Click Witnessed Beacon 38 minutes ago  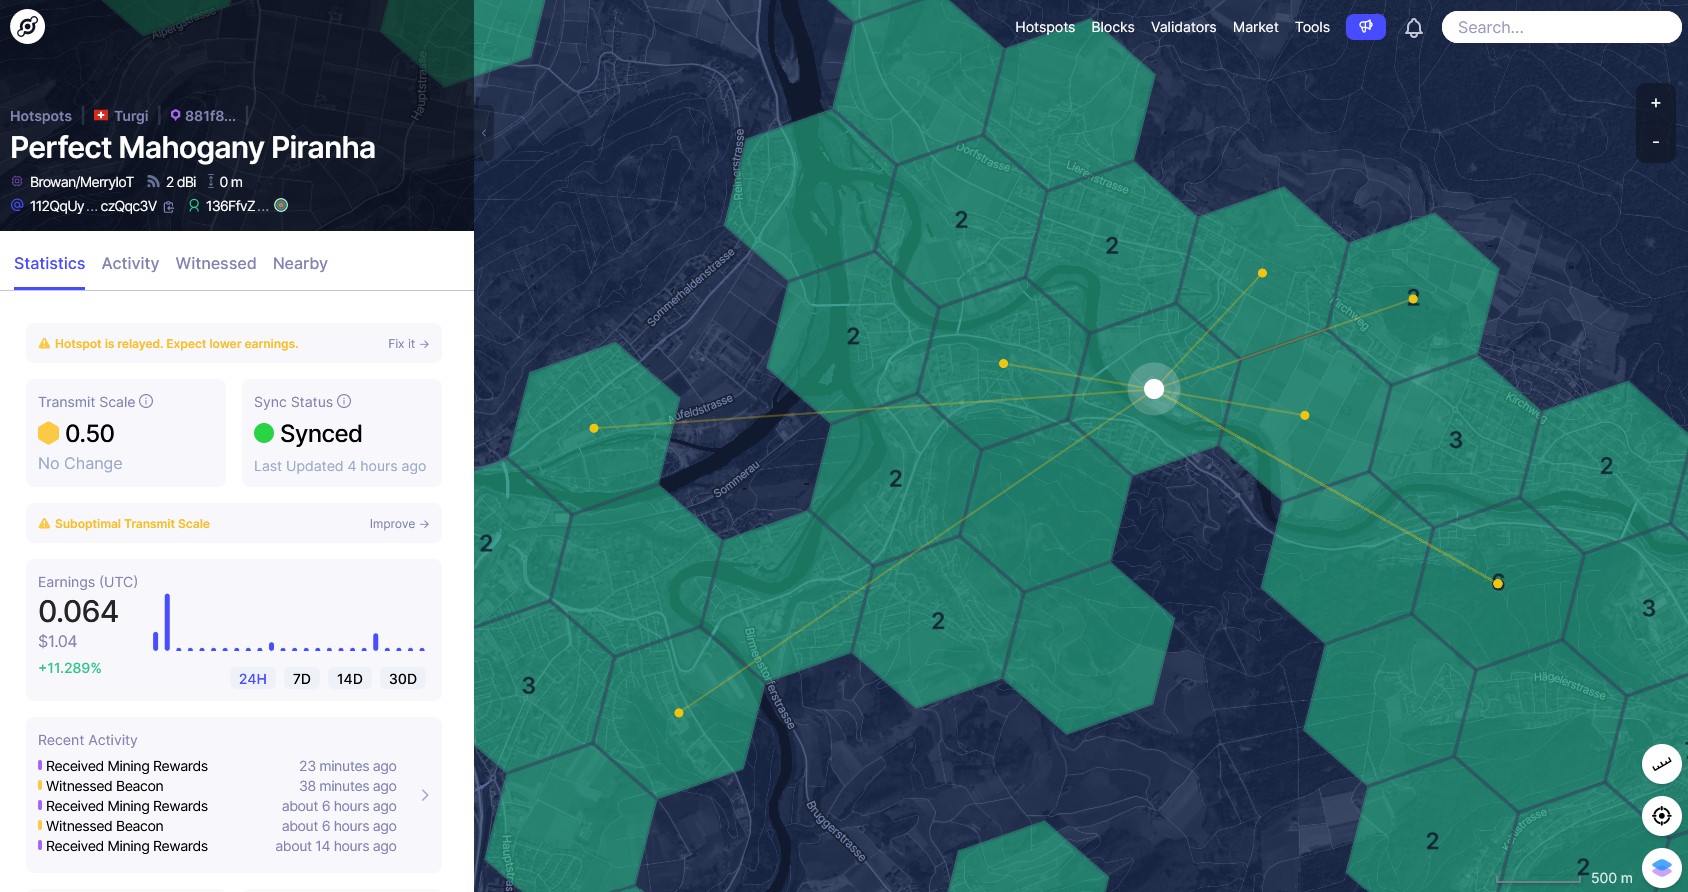[x=217, y=786]
